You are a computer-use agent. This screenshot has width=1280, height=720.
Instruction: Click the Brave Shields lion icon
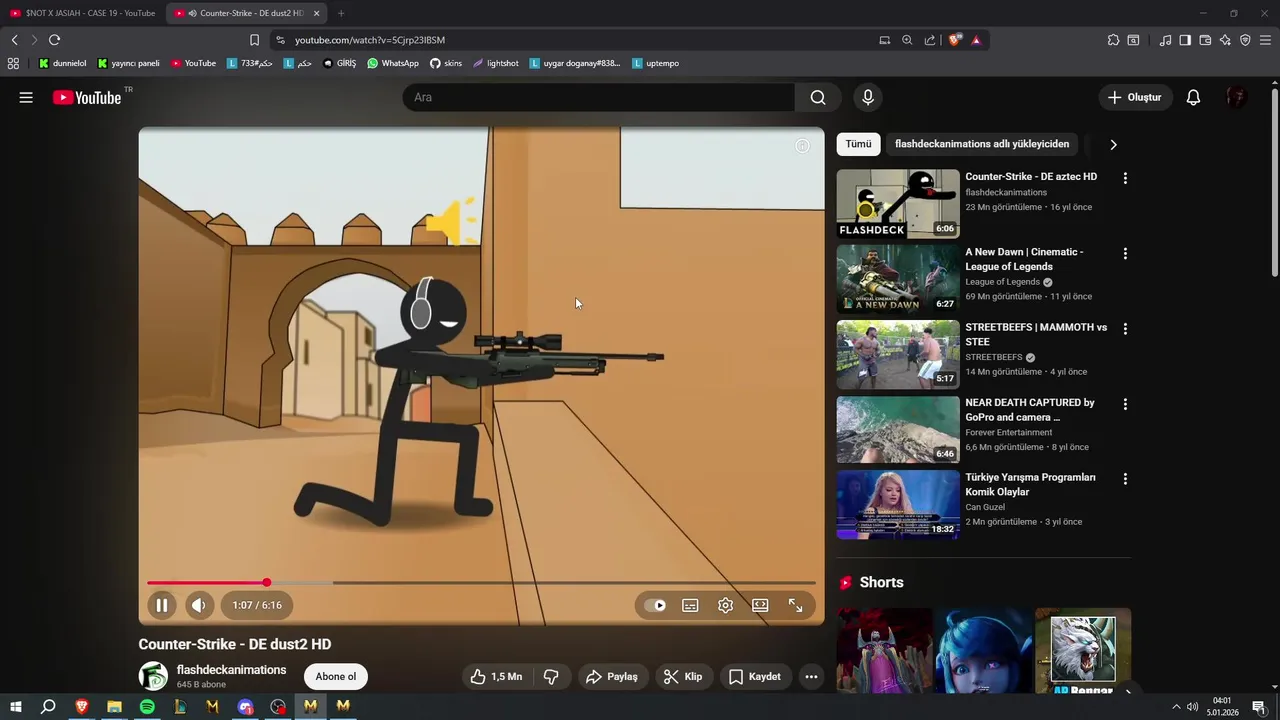(955, 40)
